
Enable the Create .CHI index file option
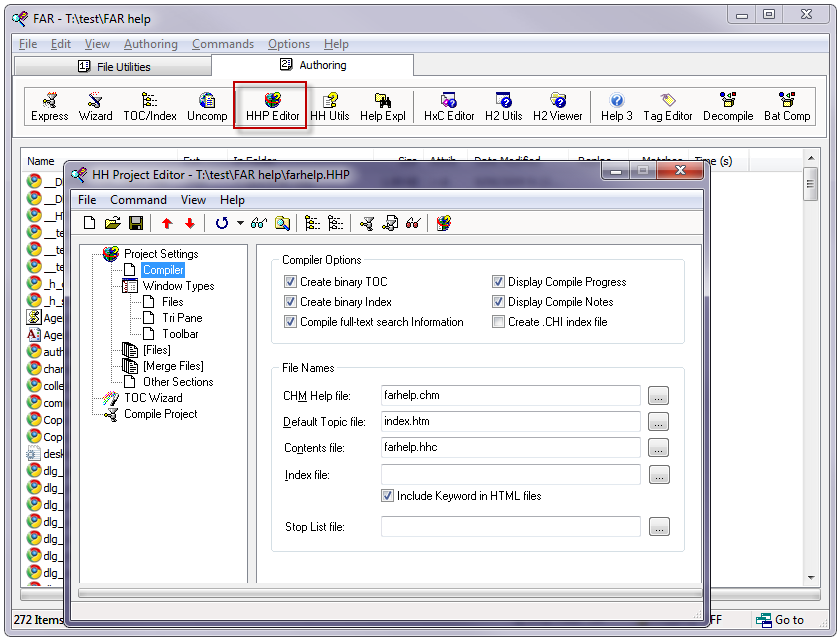pos(499,322)
